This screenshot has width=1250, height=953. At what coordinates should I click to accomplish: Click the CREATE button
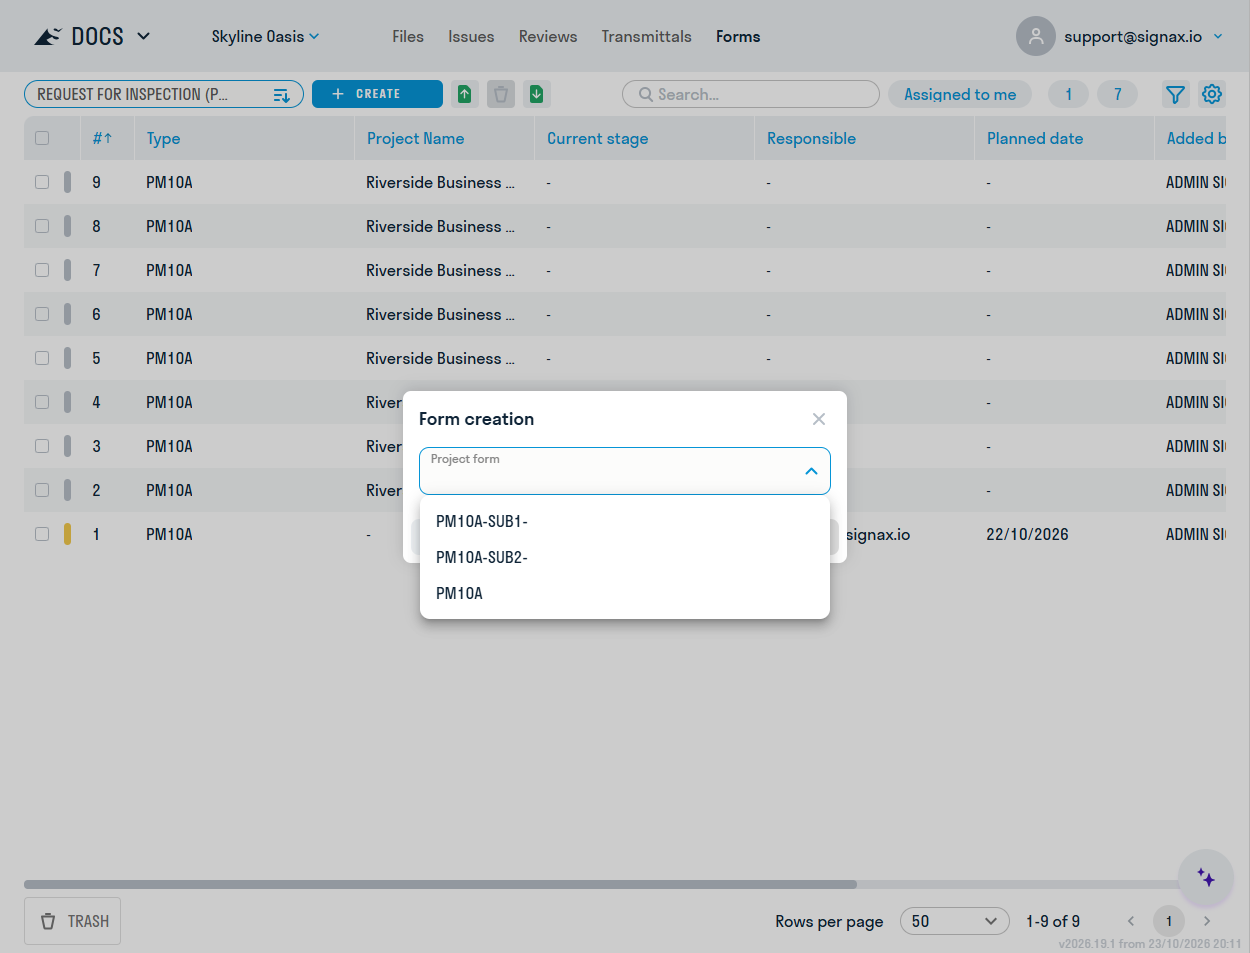377,94
